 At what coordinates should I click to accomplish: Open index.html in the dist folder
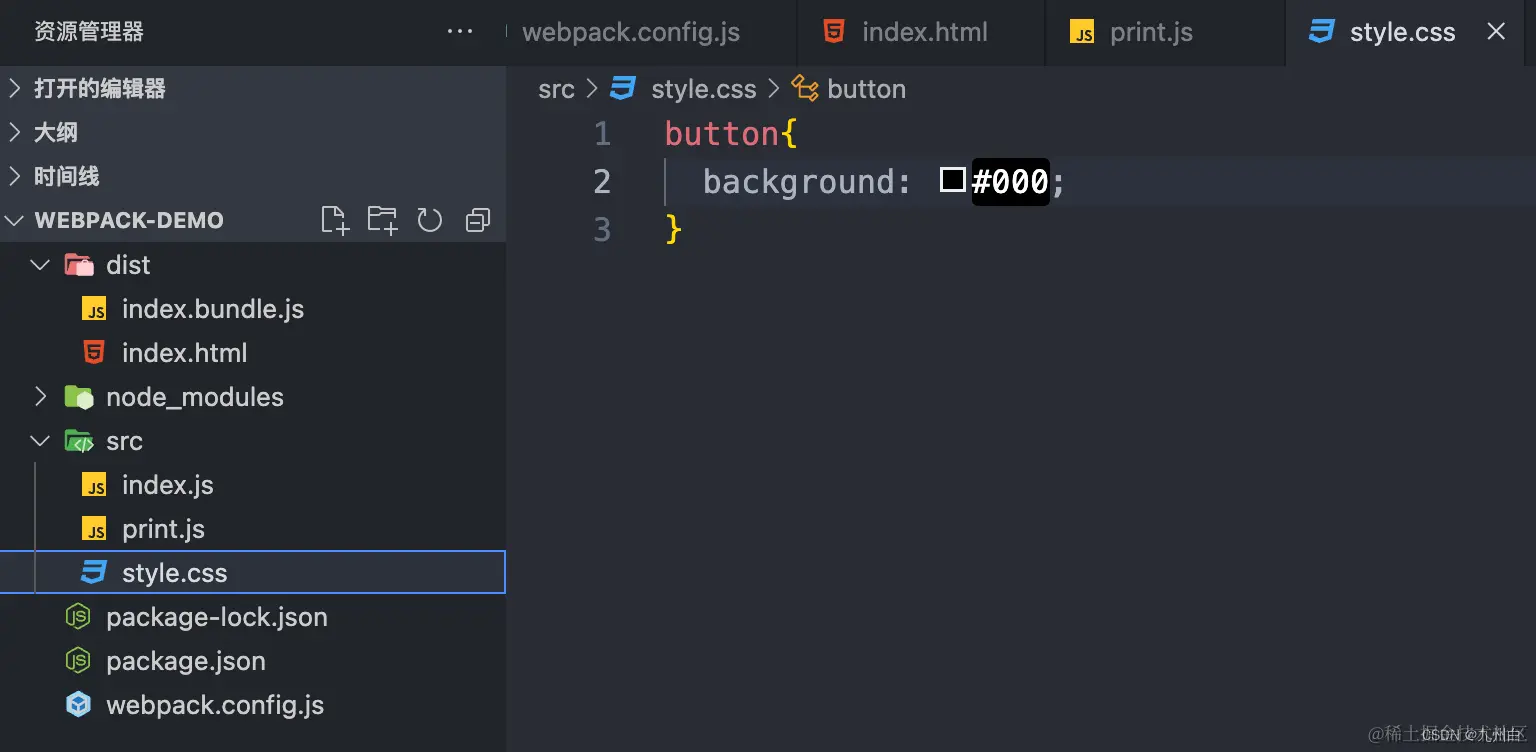point(184,353)
